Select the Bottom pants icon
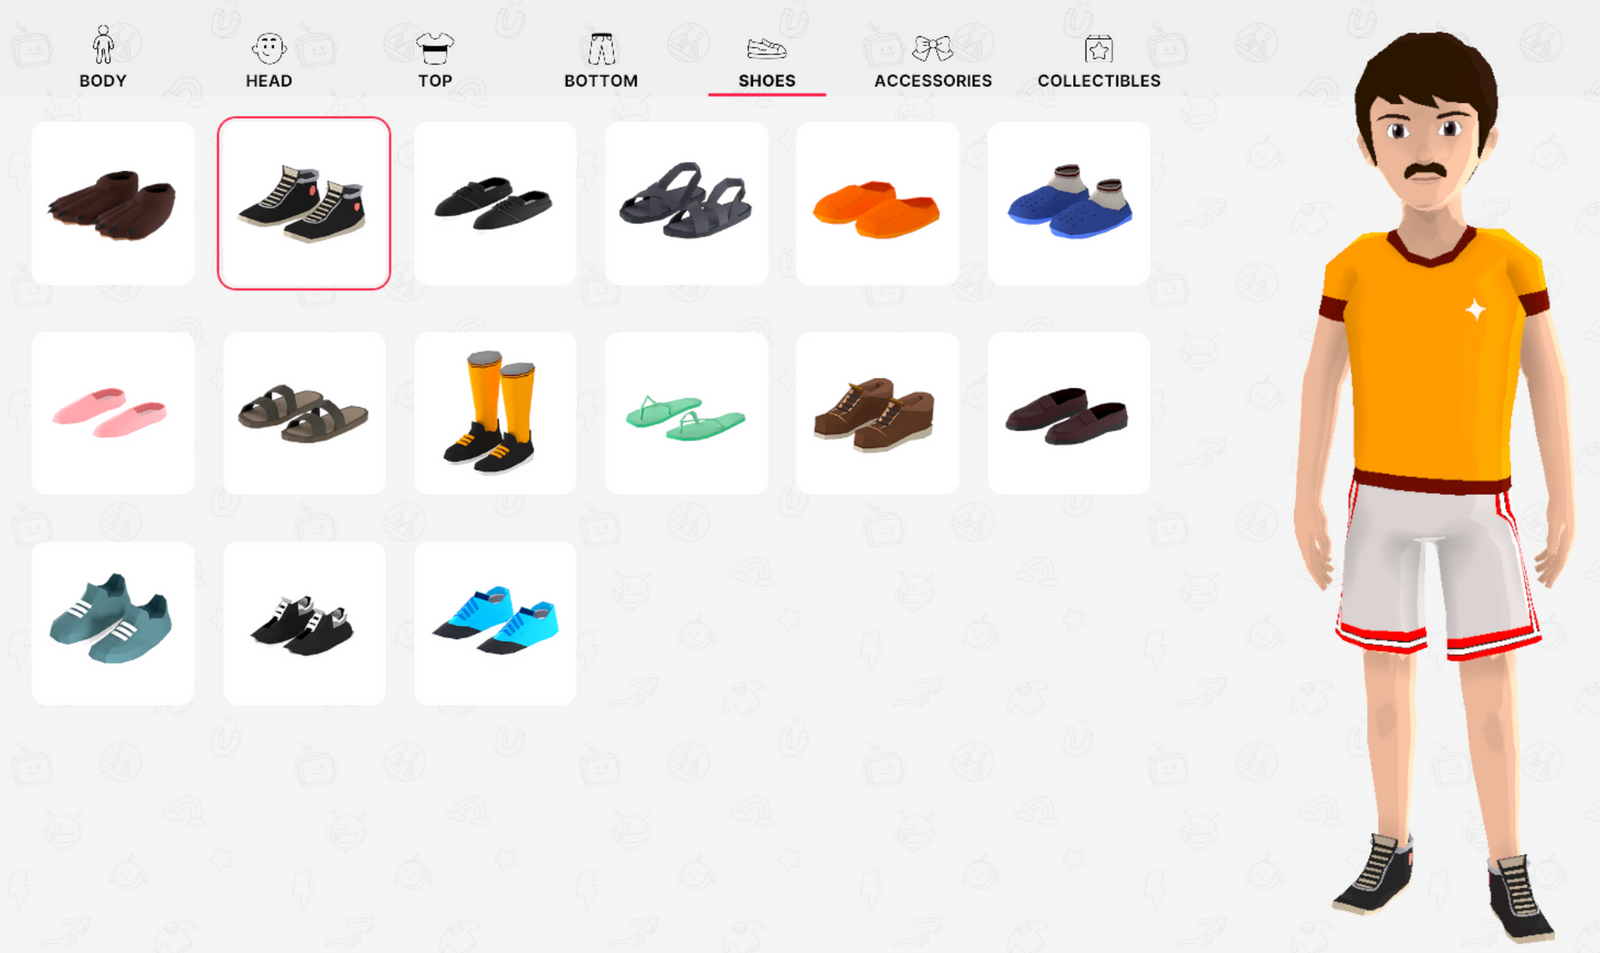Image resolution: width=1600 pixels, height=953 pixels. [x=601, y=48]
